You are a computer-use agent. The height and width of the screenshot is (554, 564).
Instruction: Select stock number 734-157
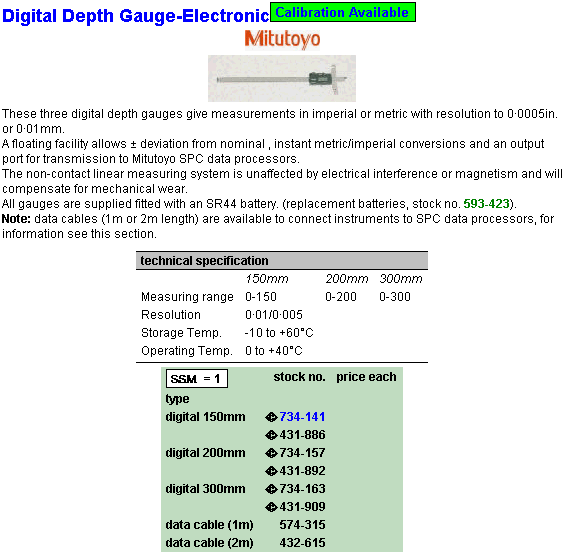pyautogui.click(x=302, y=453)
